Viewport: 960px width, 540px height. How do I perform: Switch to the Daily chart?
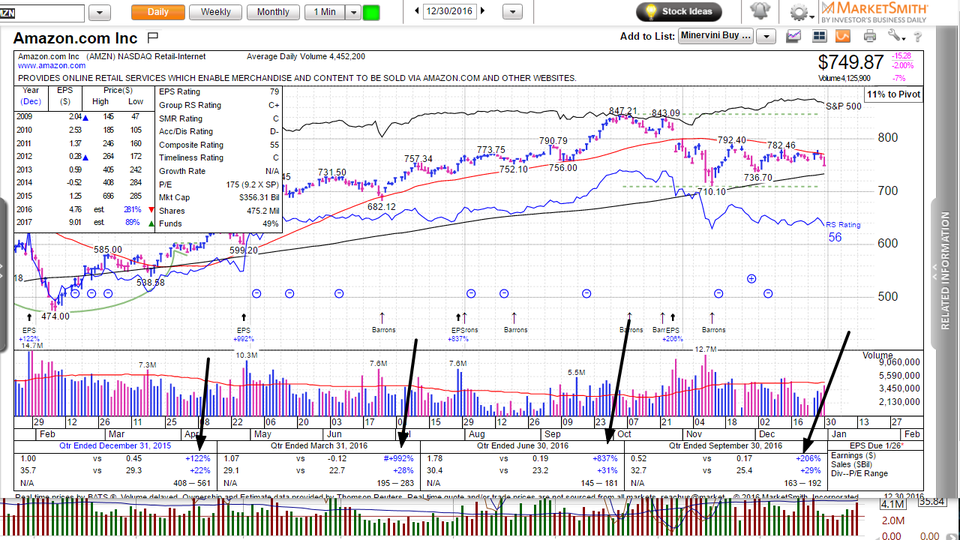point(158,12)
